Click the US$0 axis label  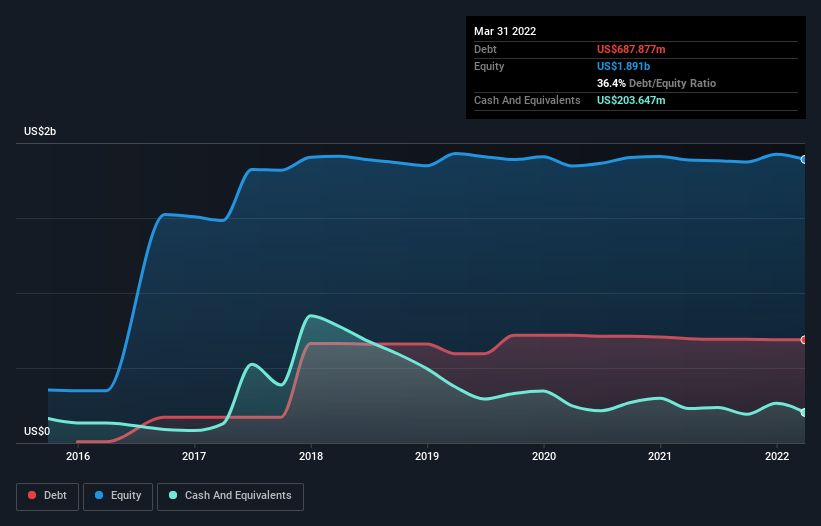click(37, 431)
